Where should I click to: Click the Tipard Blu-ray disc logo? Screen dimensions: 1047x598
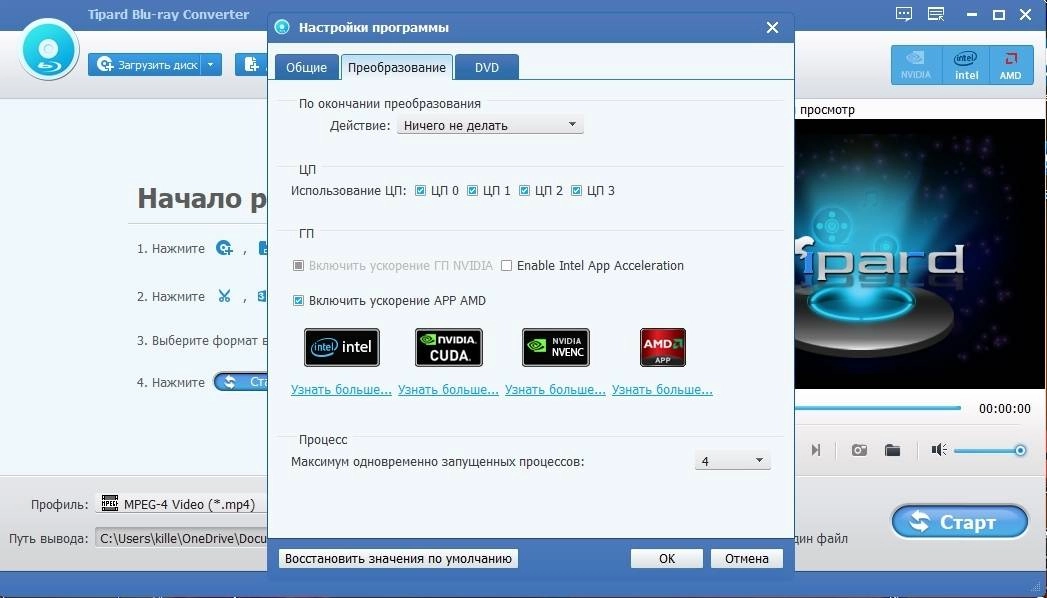(x=49, y=50)
